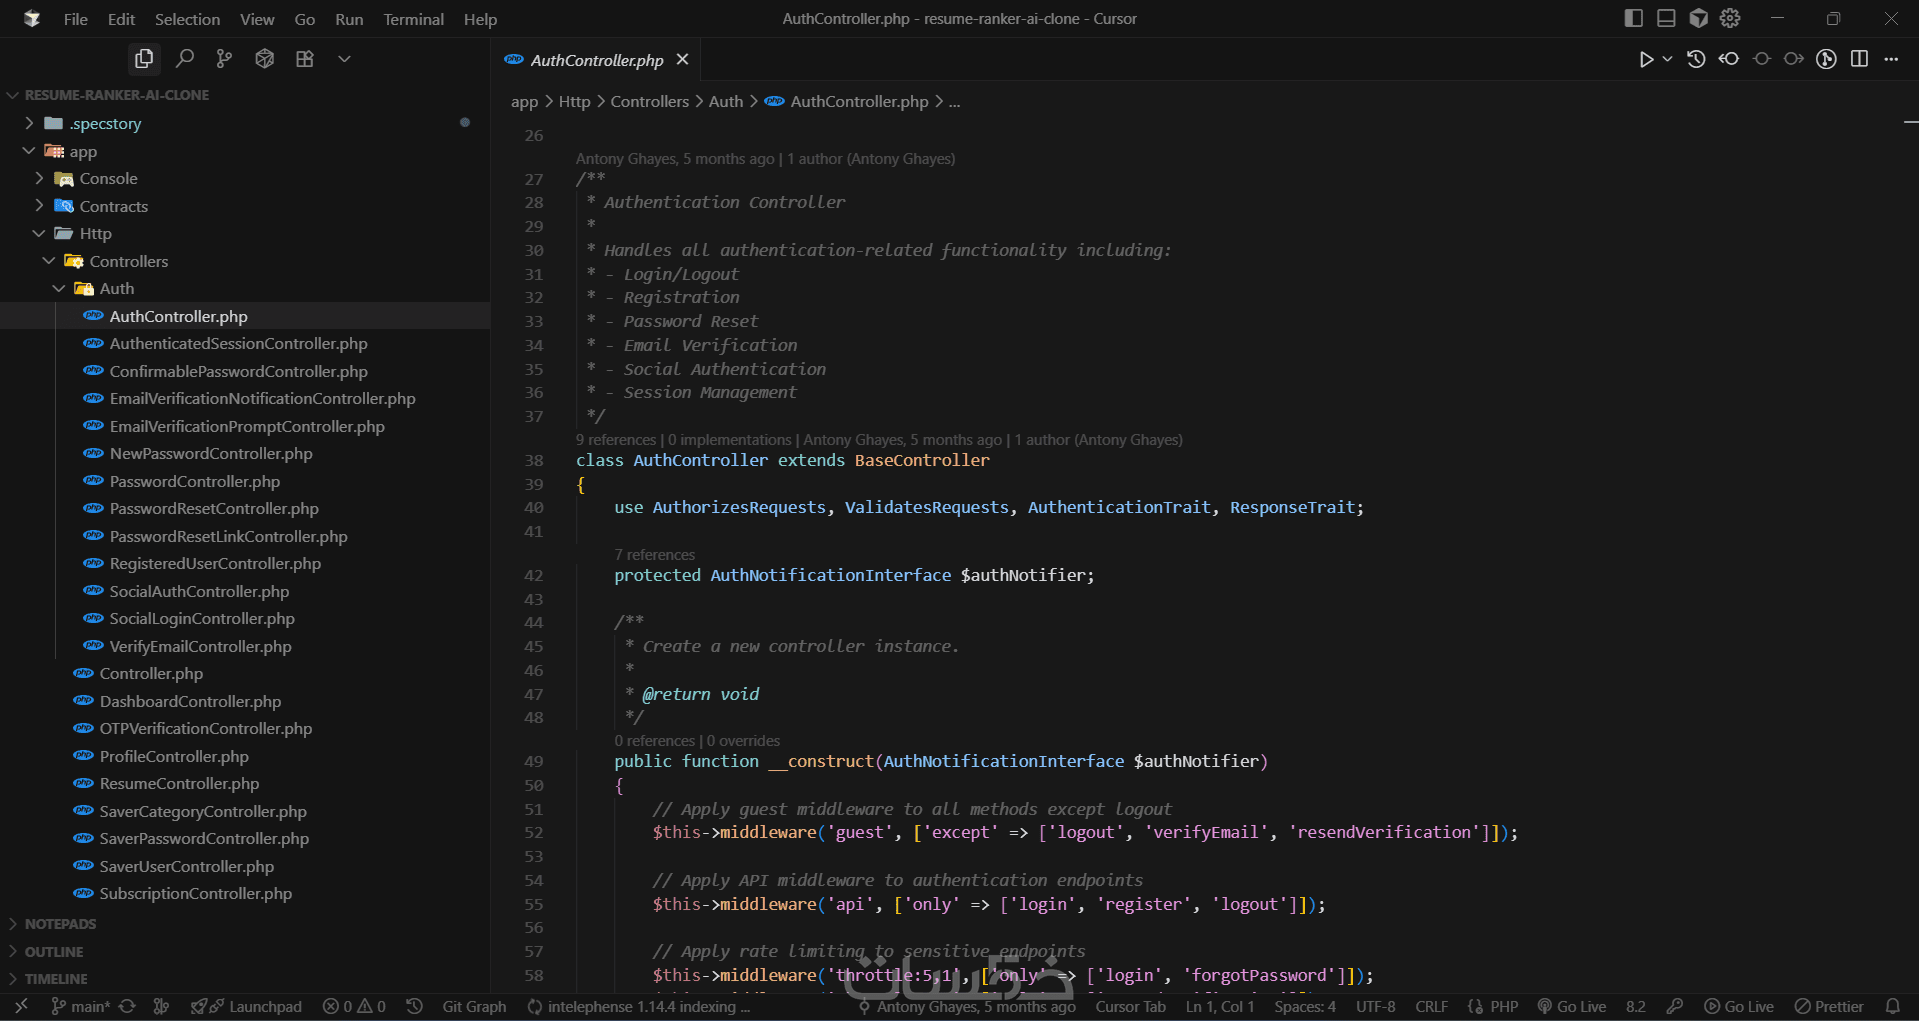This screenshot has width=1919, height=1021.
Task: Open changes with previous revision icon
Action: click(x=1729, y=59)
